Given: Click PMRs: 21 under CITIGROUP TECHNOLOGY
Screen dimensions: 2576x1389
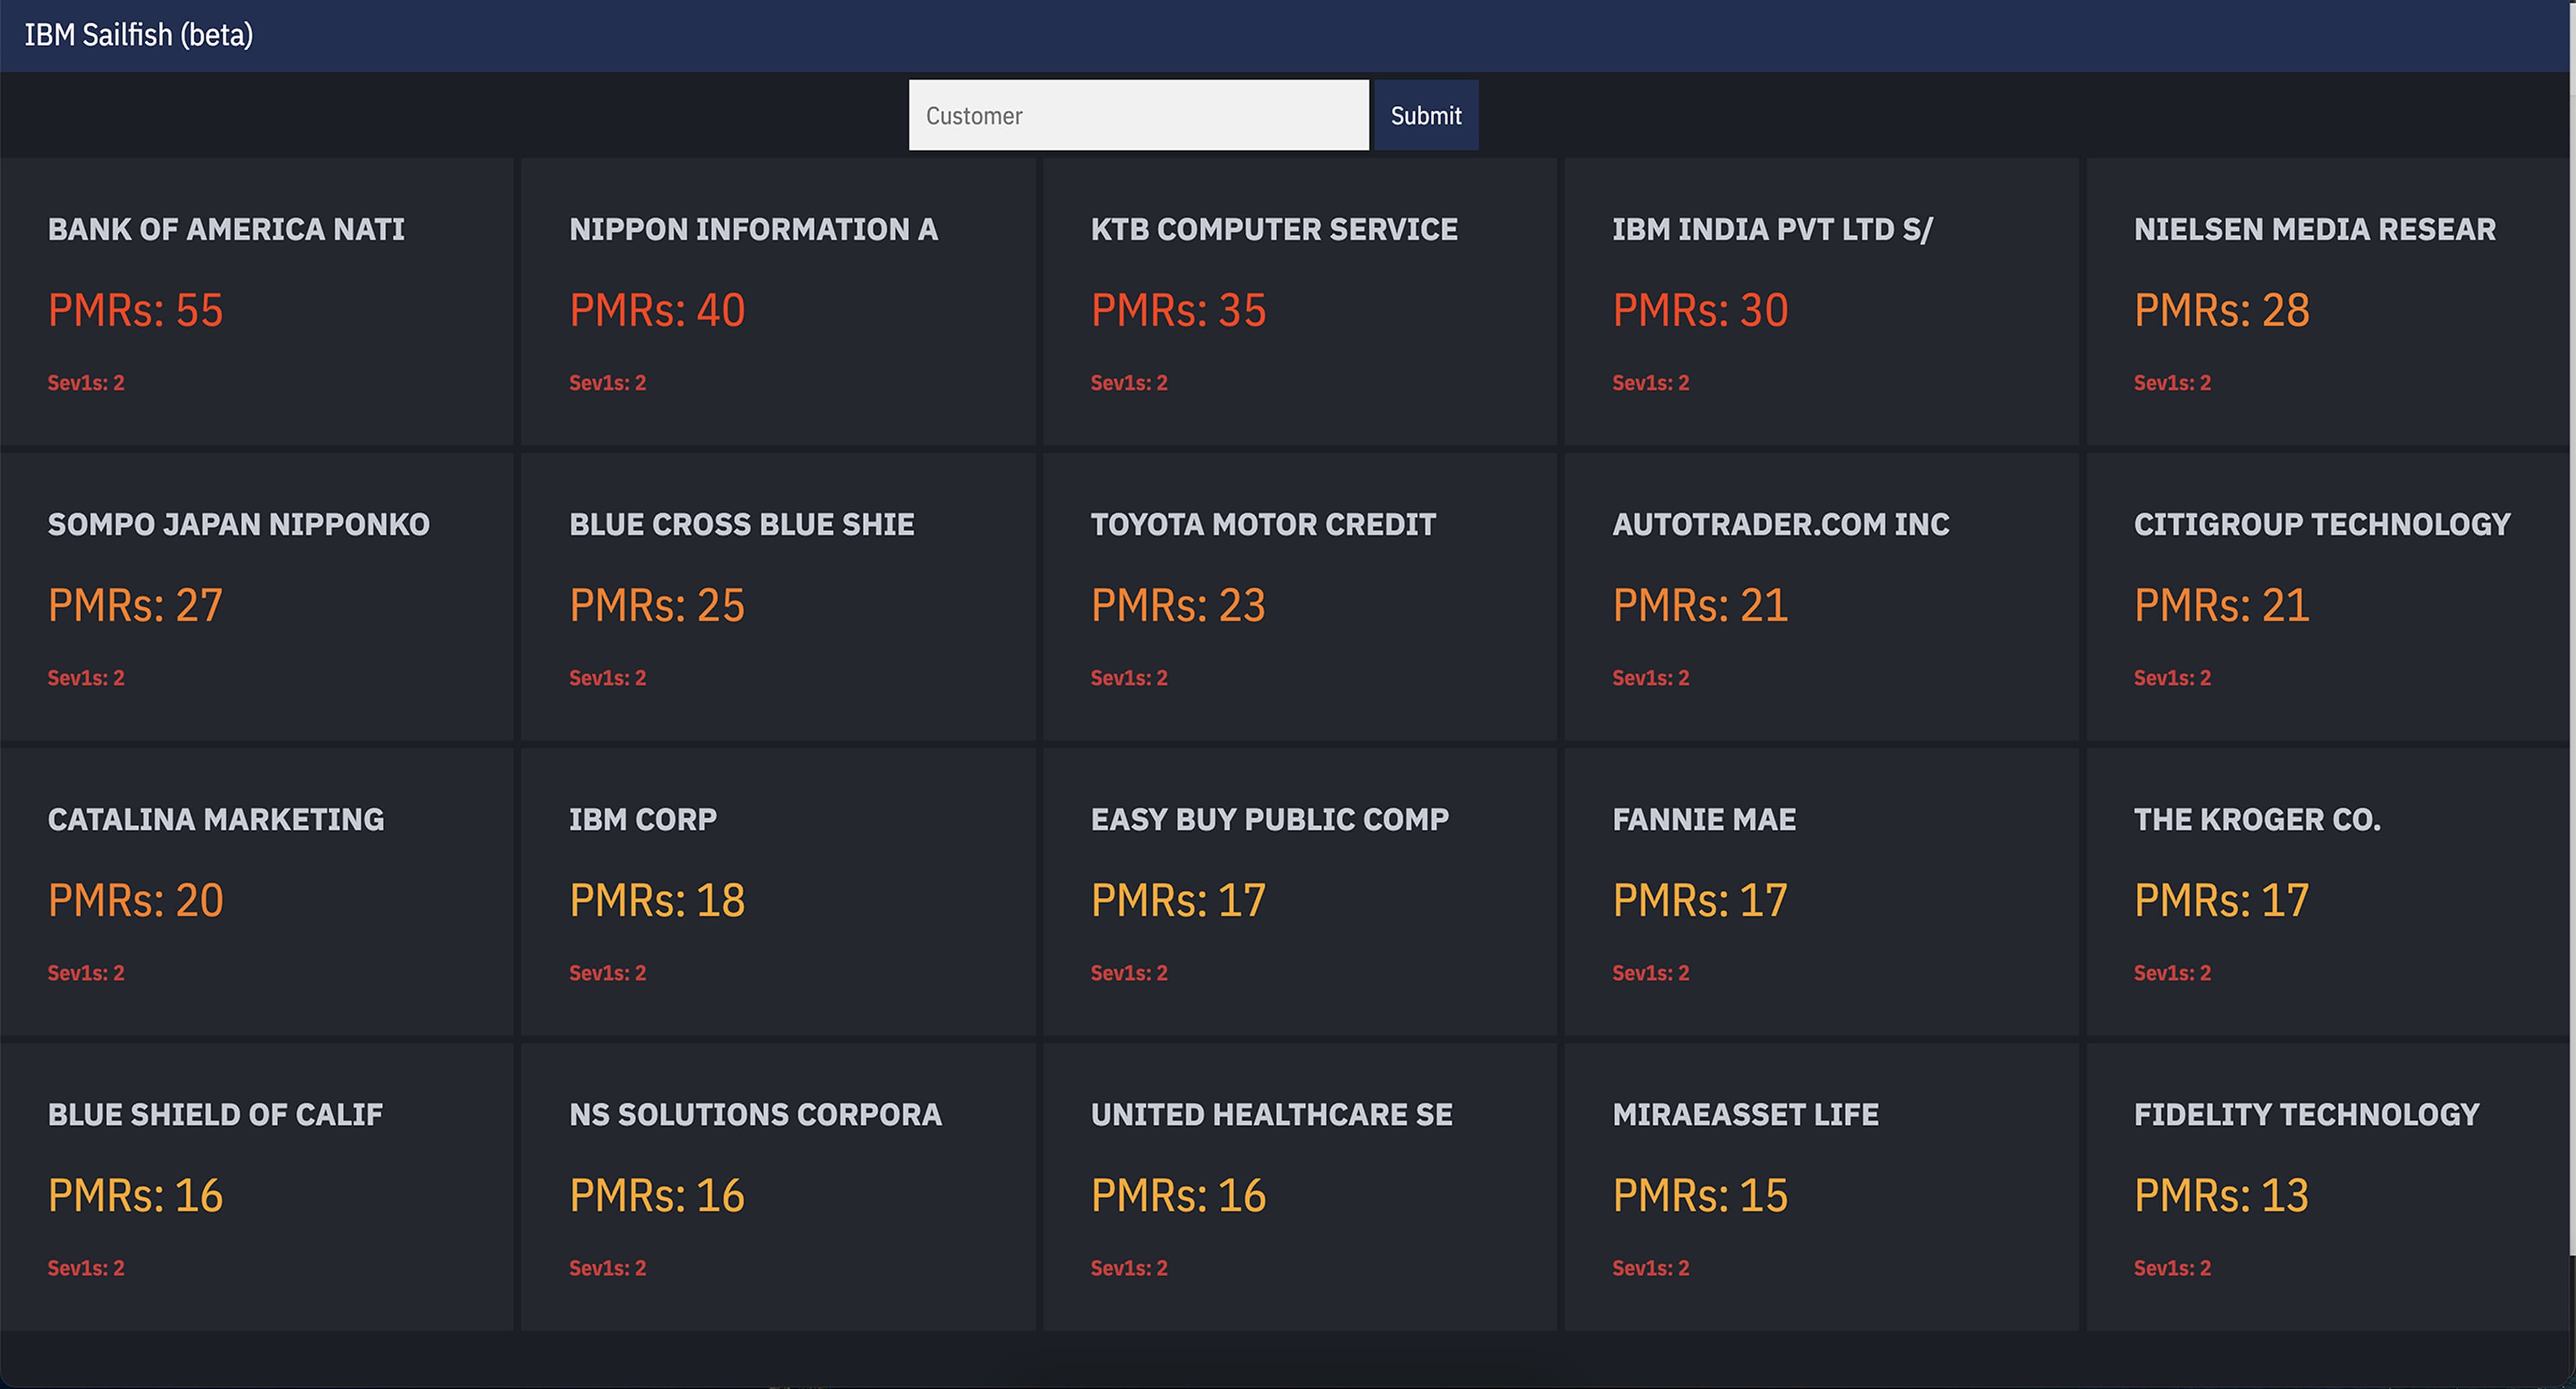Looking at the screenshot, I should [2222, 605].
